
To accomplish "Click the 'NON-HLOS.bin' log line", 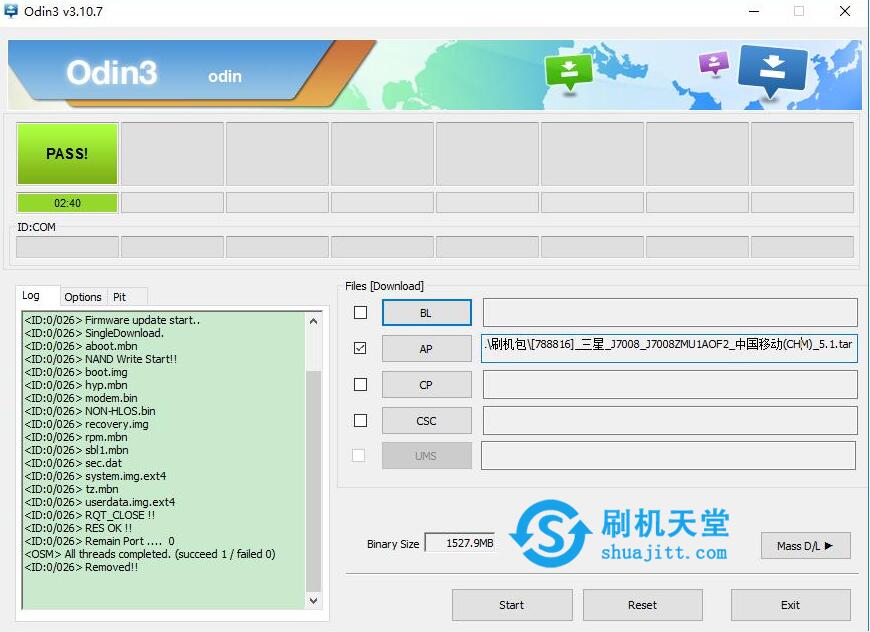I will [90, 411].
